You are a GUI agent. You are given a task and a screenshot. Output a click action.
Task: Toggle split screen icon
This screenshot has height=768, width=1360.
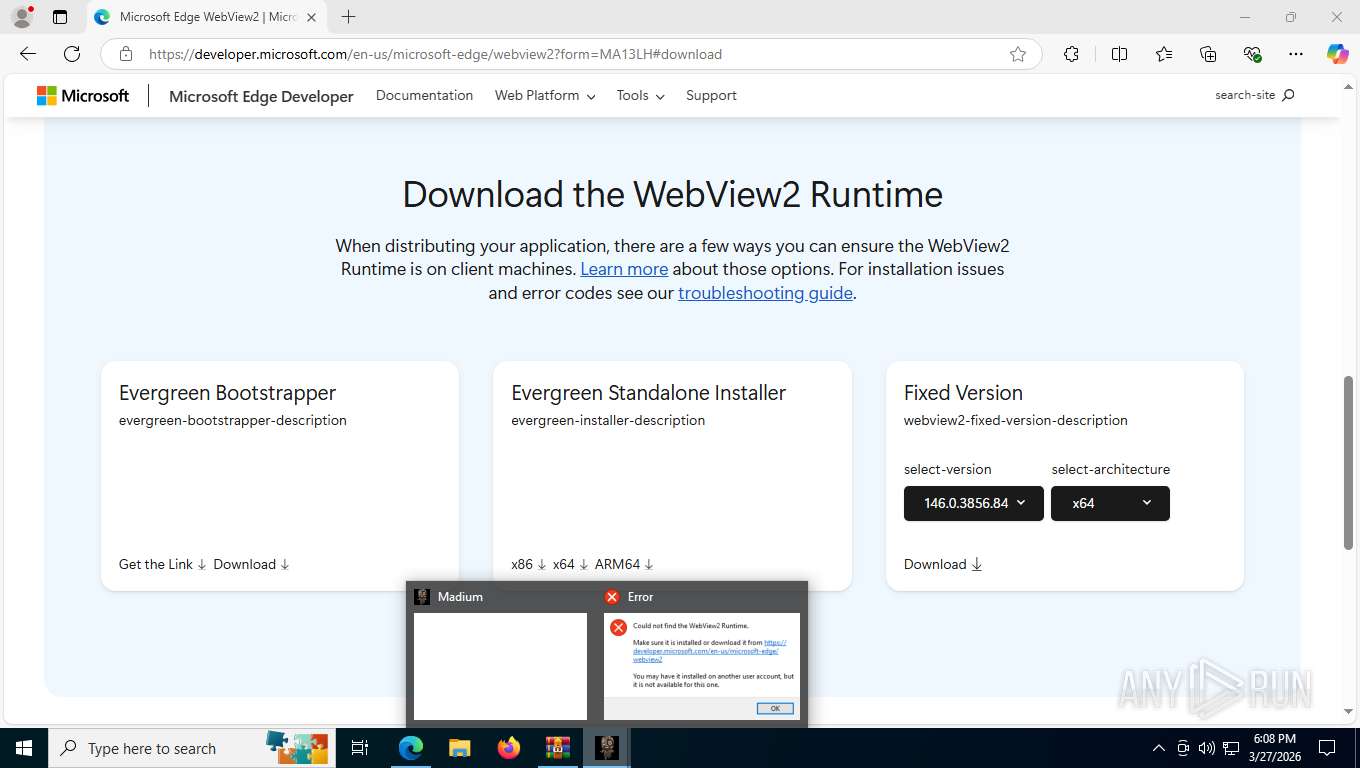[1119, 54]
